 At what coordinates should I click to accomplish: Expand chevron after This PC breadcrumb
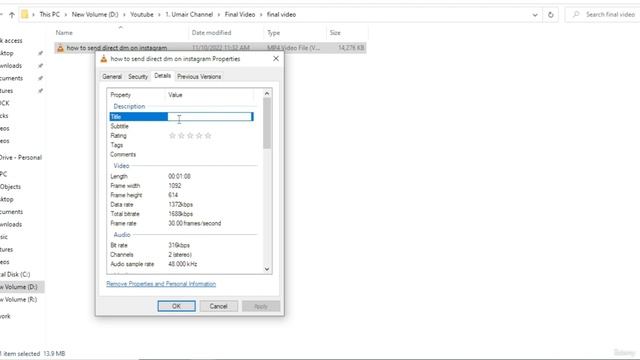coord(66,15)
